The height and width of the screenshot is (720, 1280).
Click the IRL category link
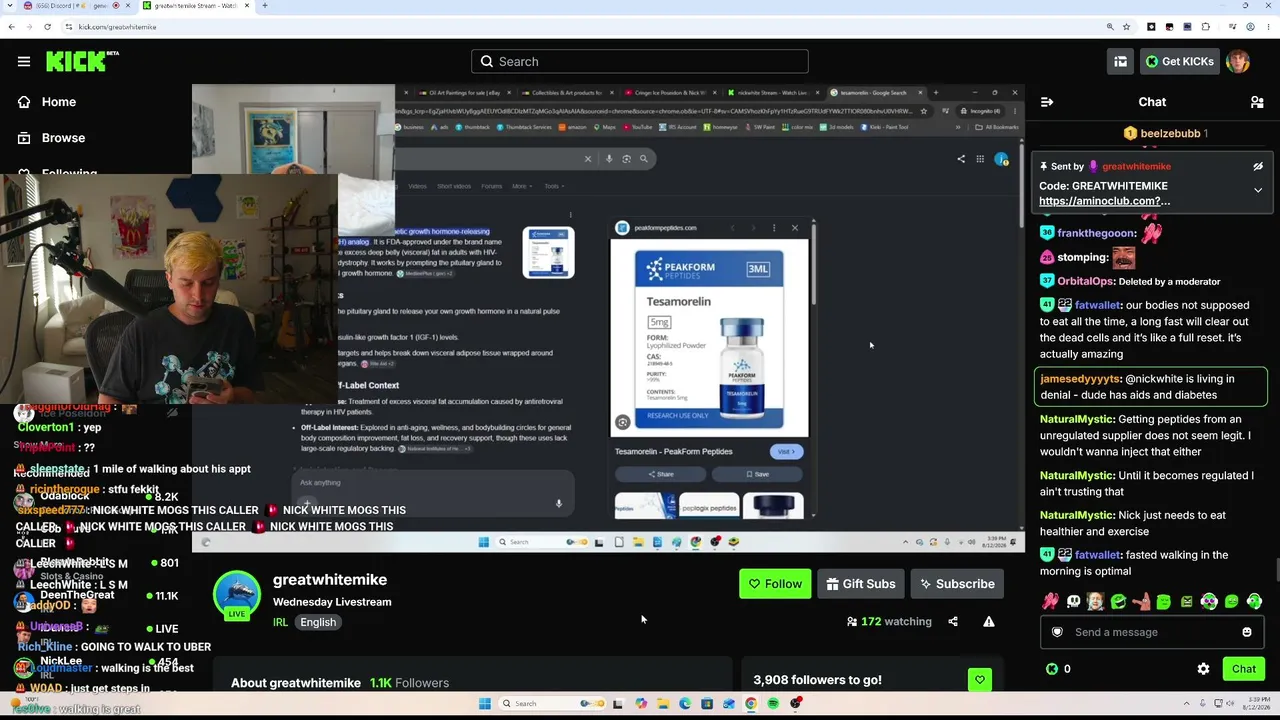point(281,622)
